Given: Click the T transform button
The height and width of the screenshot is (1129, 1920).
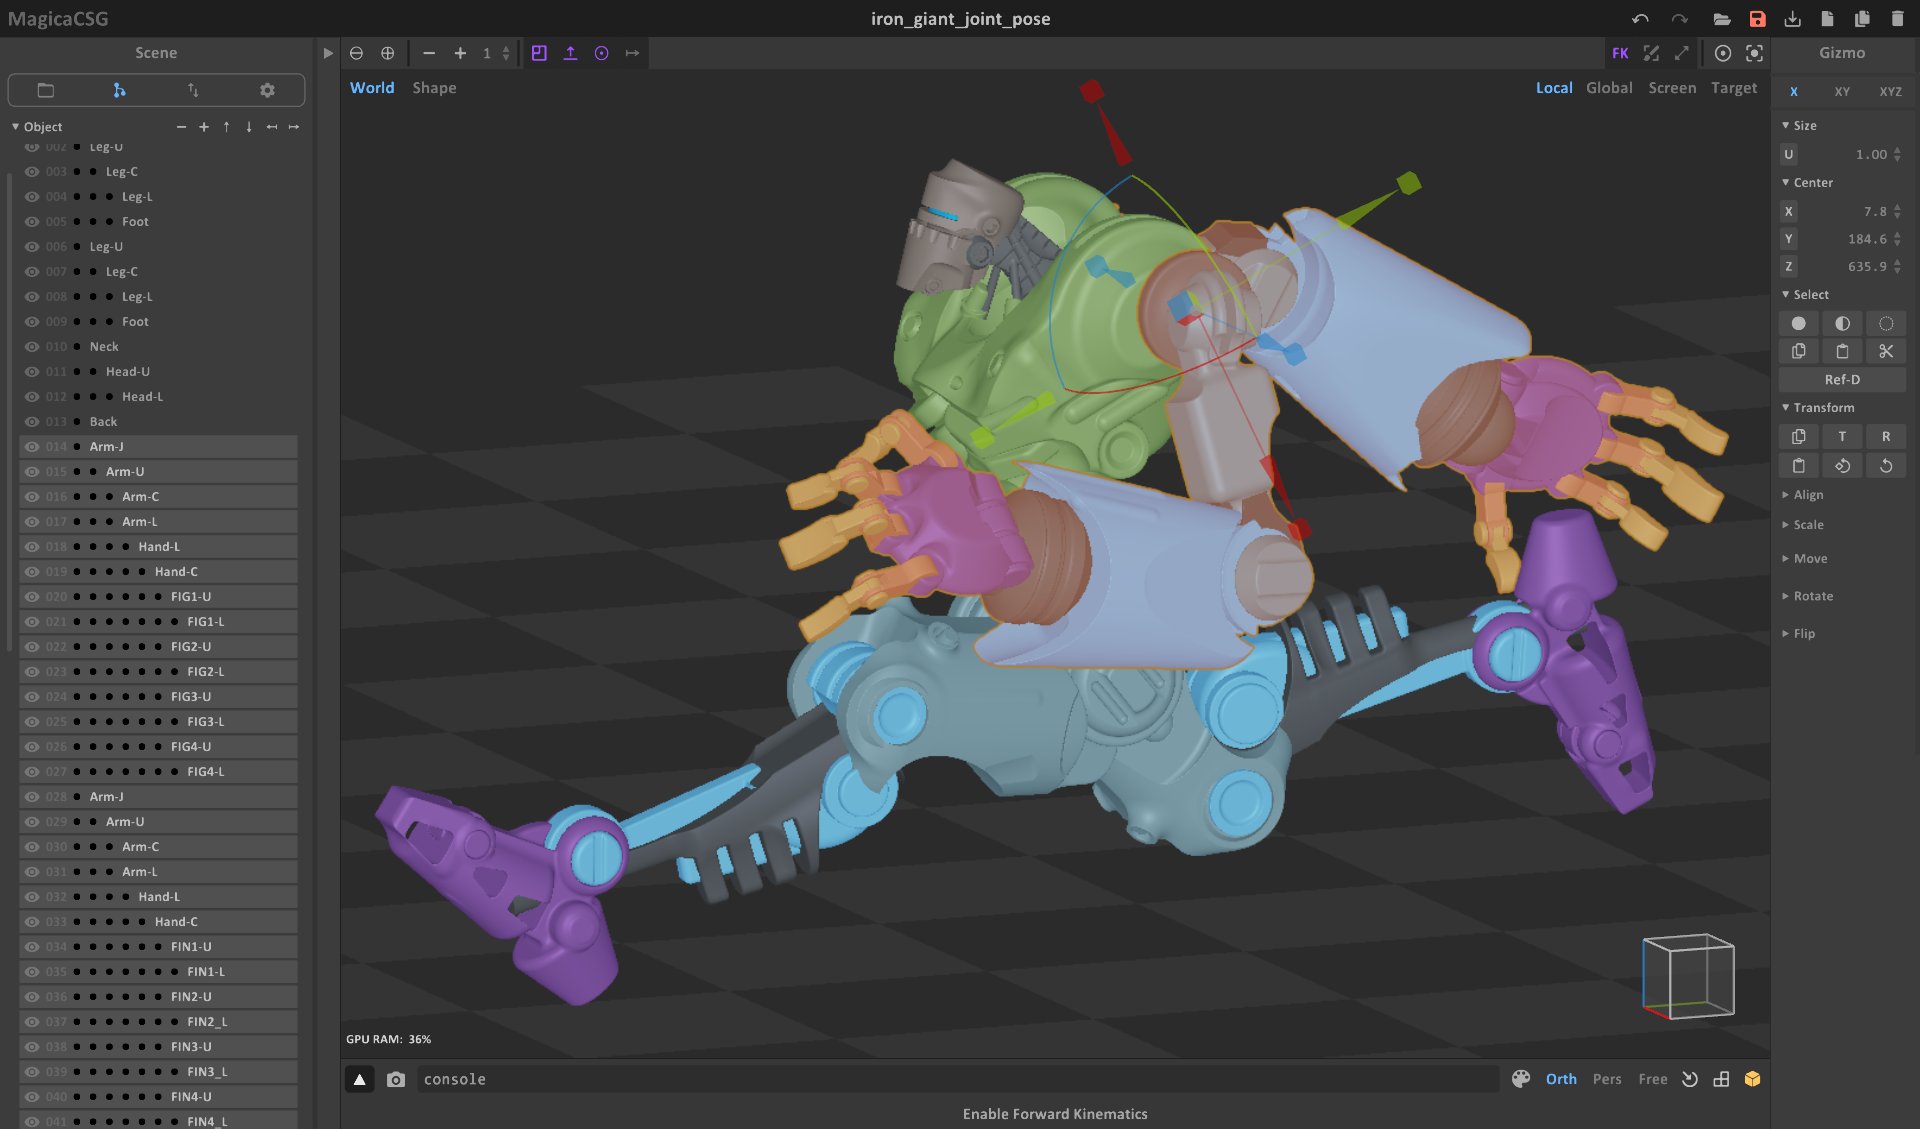Looking at the screenshot, I should pos(1842,436).
